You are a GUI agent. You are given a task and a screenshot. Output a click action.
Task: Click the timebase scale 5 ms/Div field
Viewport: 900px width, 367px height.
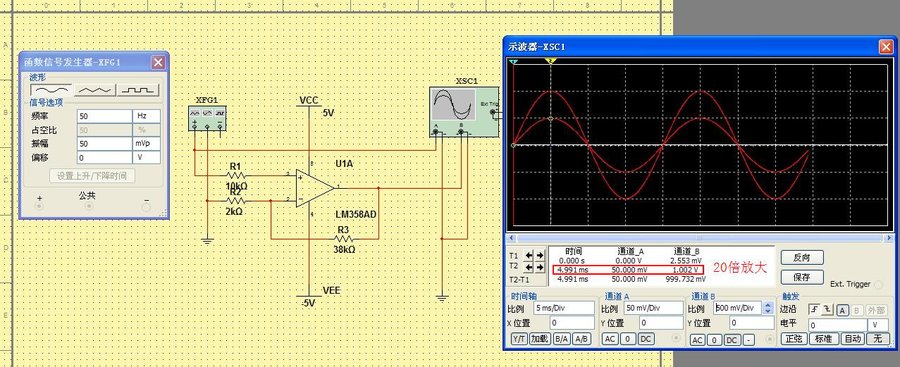click(x=564, y=308)
